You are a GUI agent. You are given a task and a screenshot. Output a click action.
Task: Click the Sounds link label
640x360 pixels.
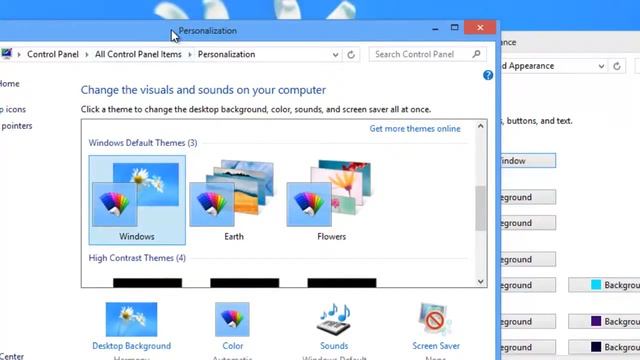click(334, 346)
